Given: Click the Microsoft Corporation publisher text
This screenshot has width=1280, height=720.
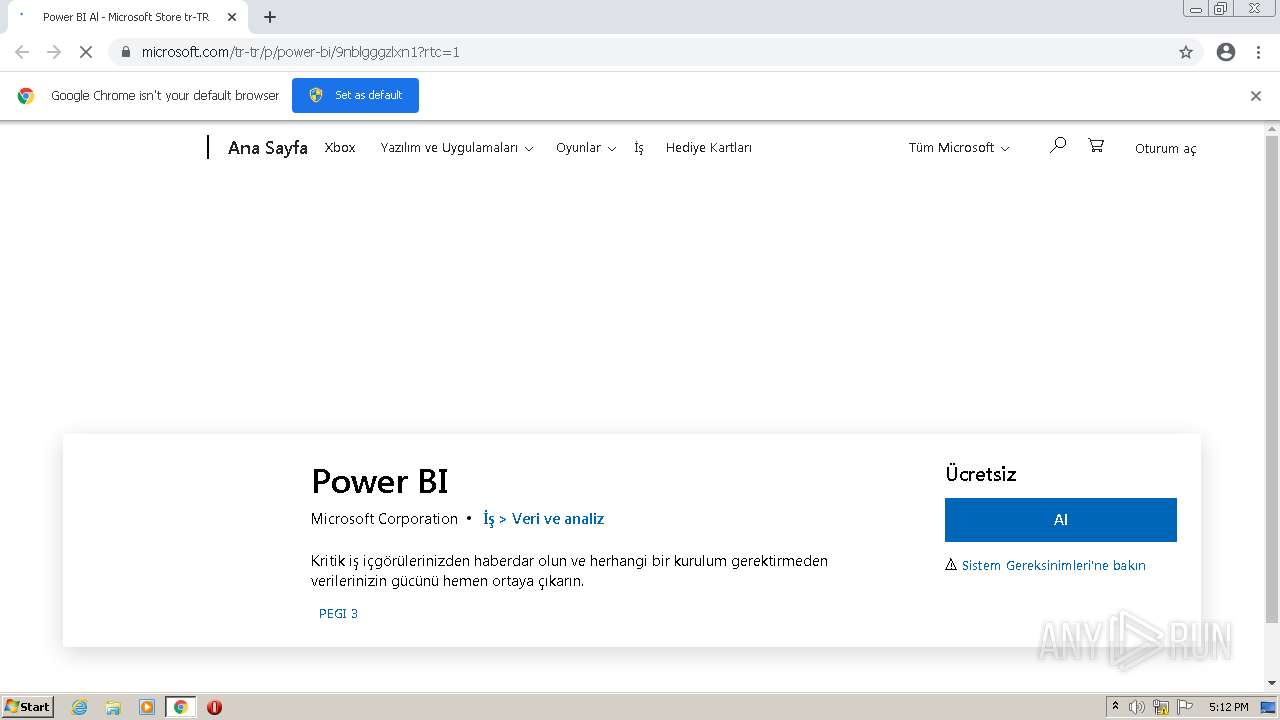Looking at the screenshot, I should point(384,519).
